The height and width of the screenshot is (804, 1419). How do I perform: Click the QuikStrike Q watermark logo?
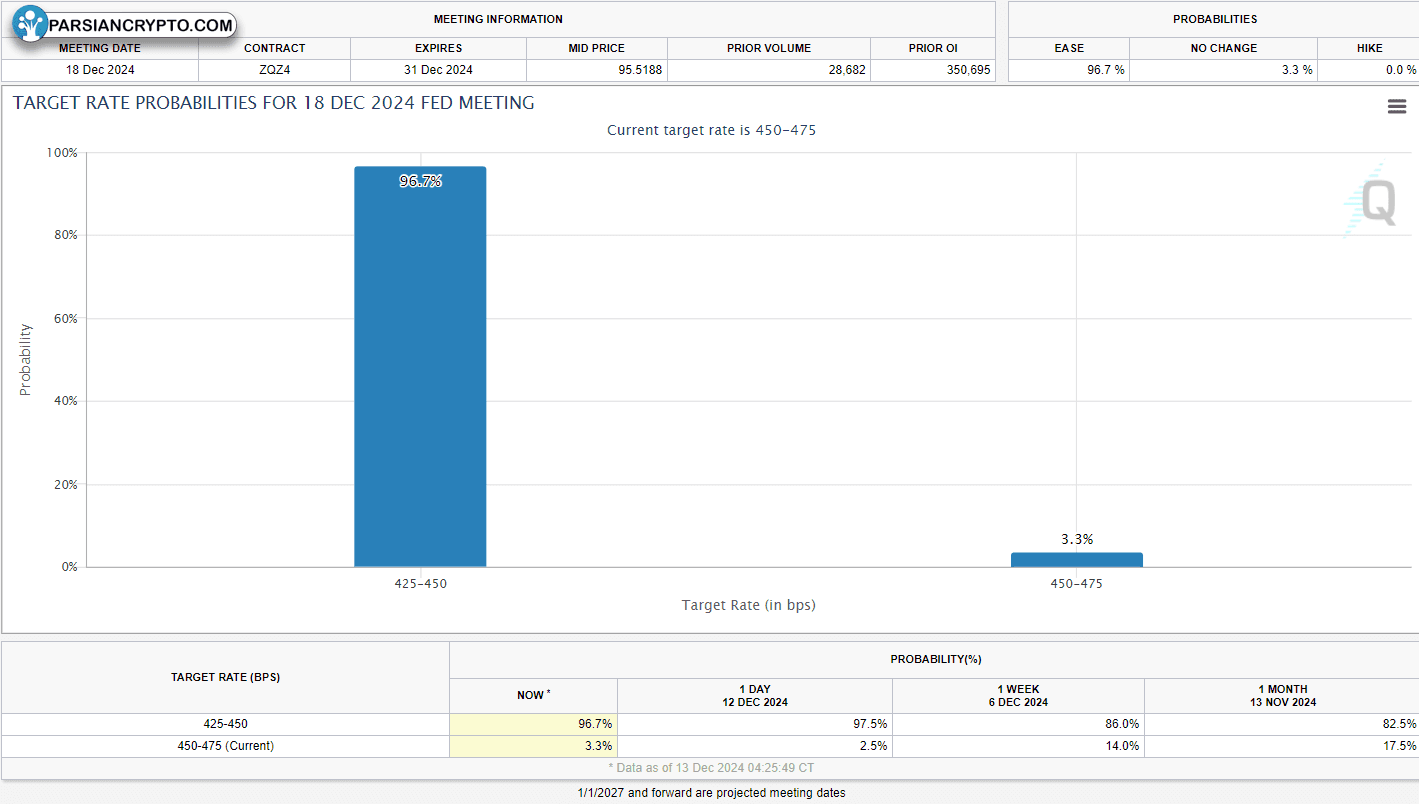pos(1371,200)
